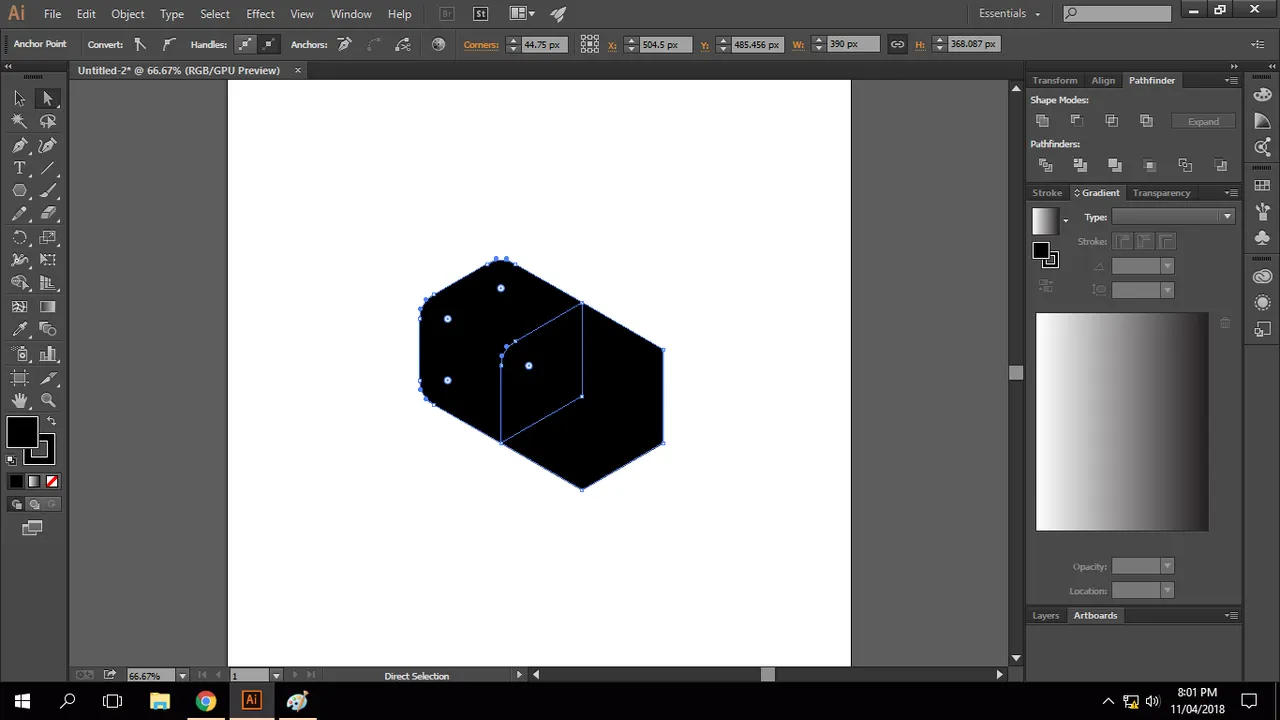1280x720 pixels.
Task: Expand the gradient swatch preset arrow
Action: click(x=1065, y=221)
